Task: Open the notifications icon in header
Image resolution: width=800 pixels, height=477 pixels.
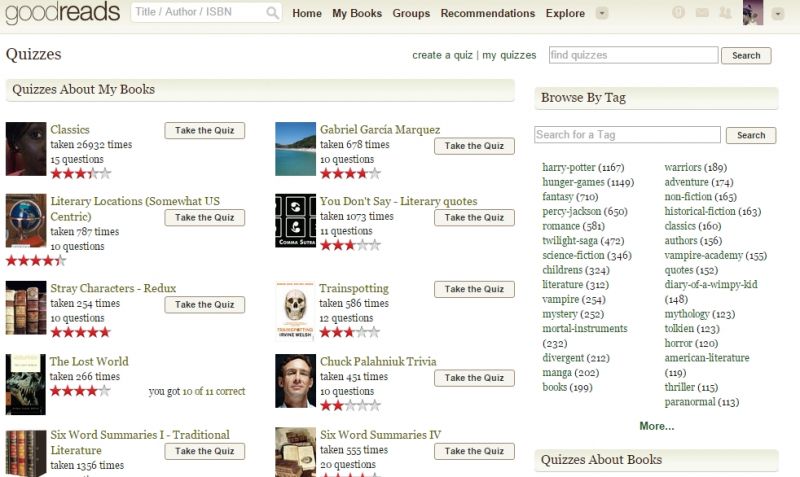Action: (679, 13)
